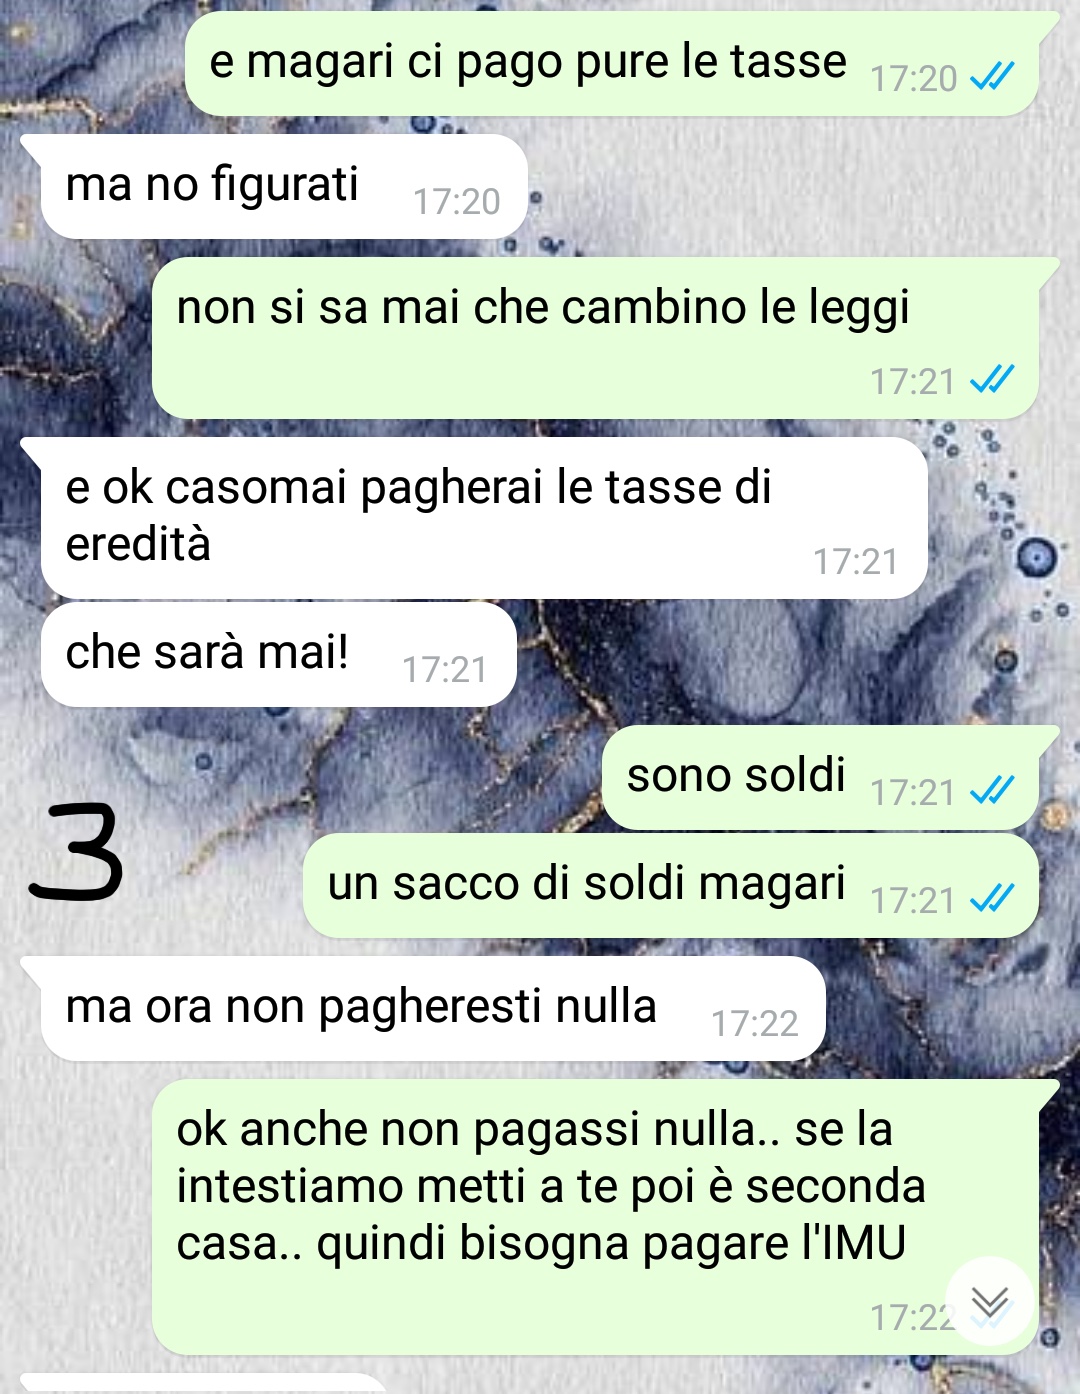The width and height of the screenshot is (1080, 1394).
Task: Tap the handwritten number 3 annotation
Action: (76, 851)
